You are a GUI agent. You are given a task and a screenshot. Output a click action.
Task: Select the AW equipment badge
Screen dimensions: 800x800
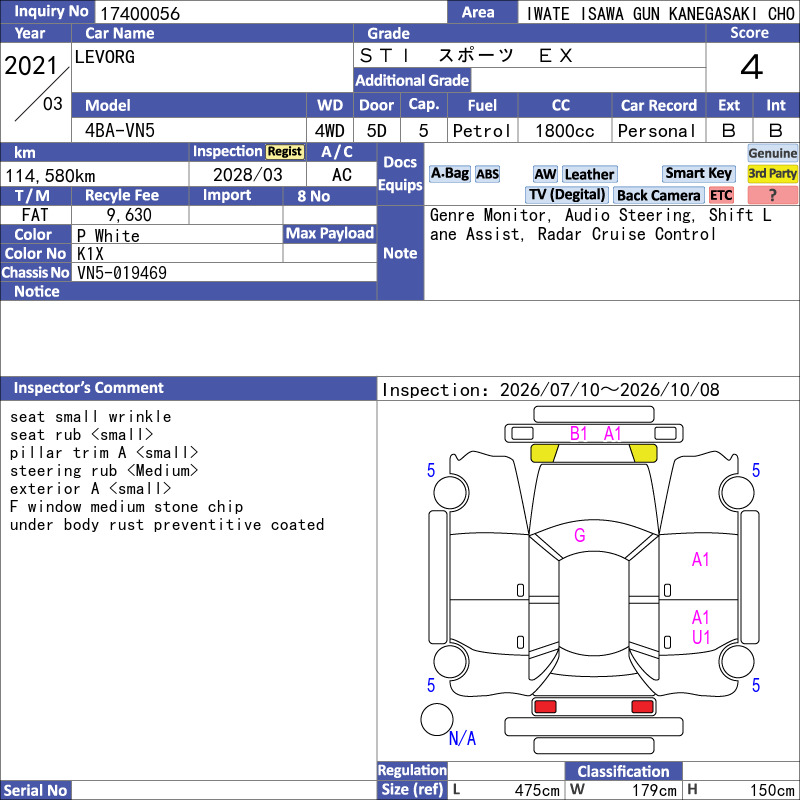[545, 174]
